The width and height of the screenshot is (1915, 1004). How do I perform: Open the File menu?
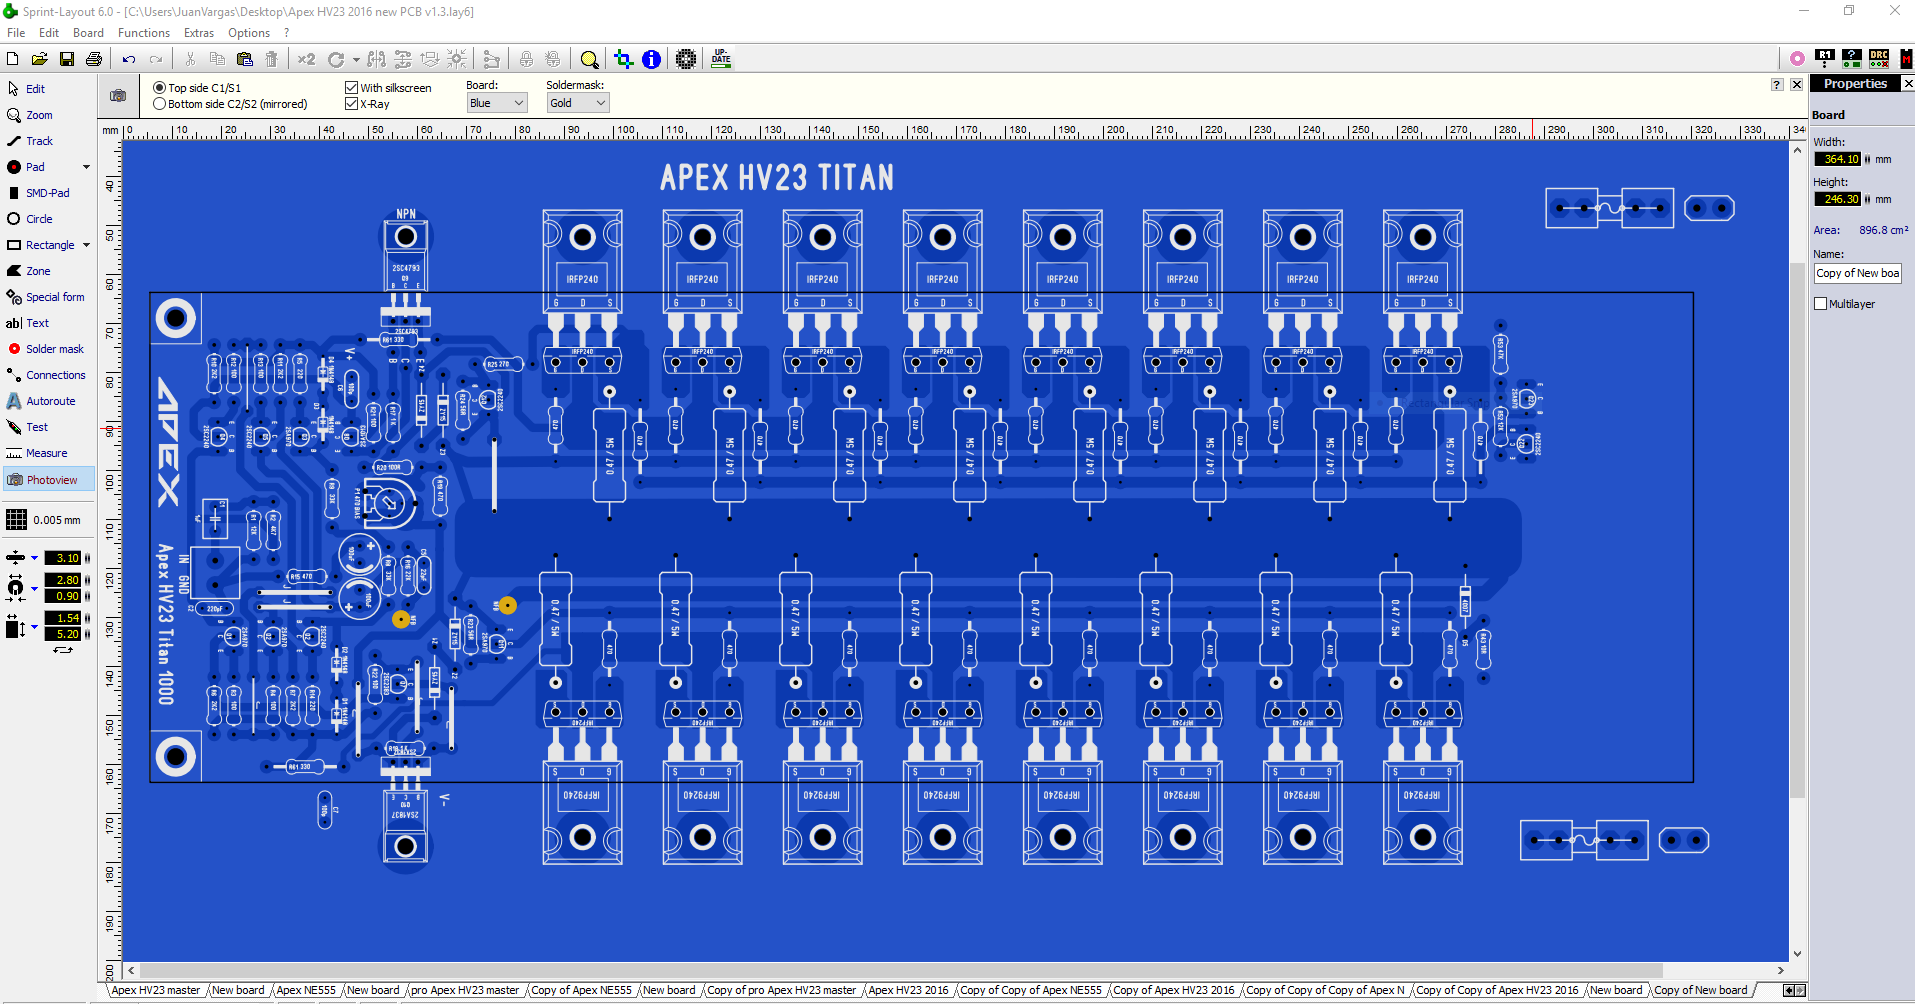coord(16,33)
